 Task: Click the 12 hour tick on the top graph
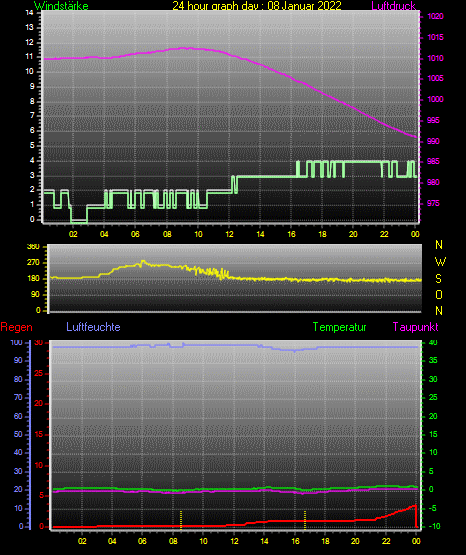229,234
